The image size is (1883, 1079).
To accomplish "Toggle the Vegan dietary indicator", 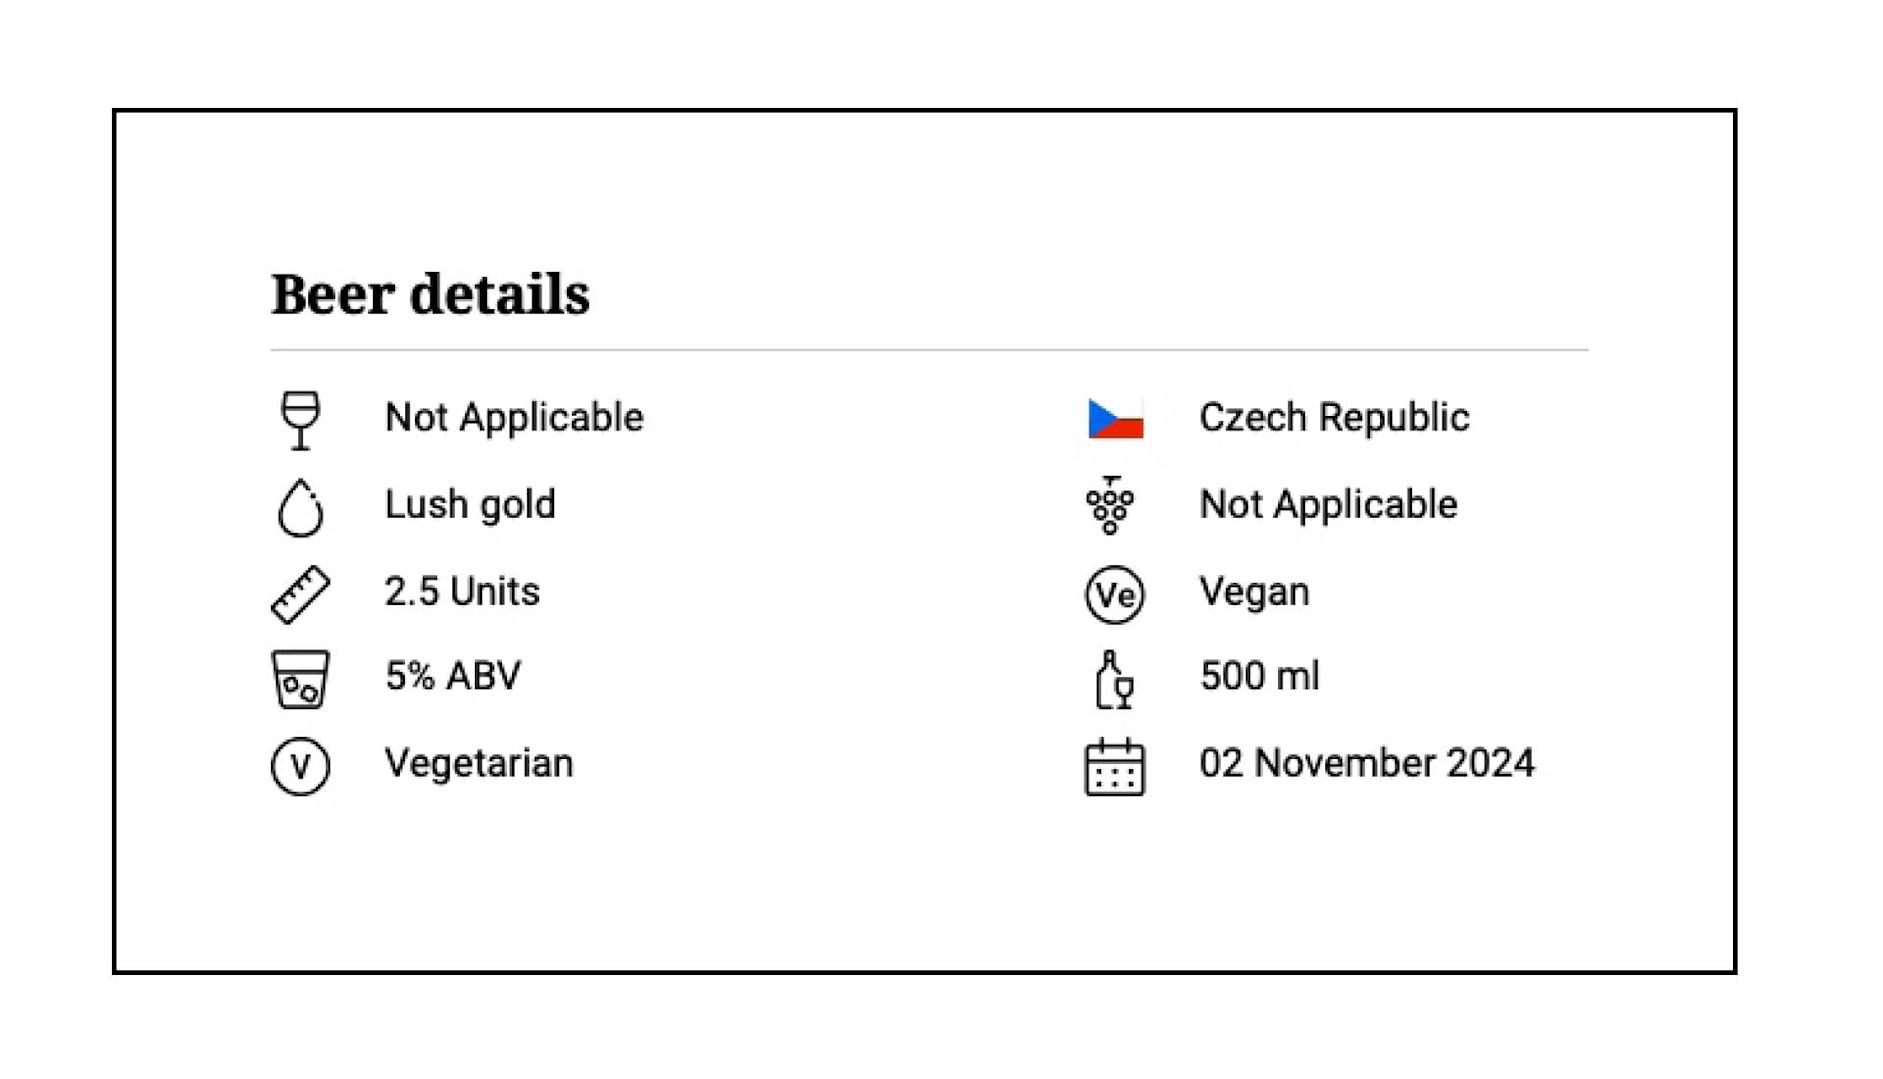I will pos(1253,591).
